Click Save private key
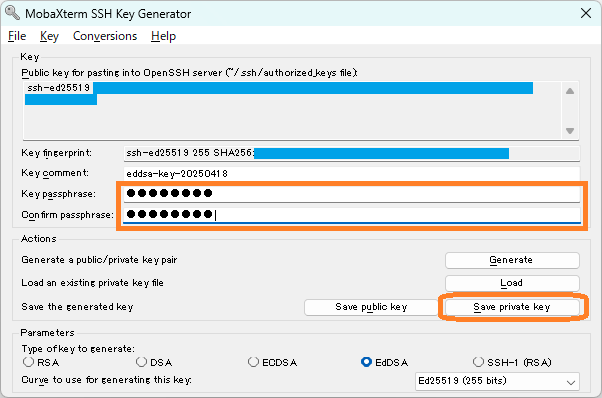The width and height of the screenshot is (602, 398). [512, 307]
